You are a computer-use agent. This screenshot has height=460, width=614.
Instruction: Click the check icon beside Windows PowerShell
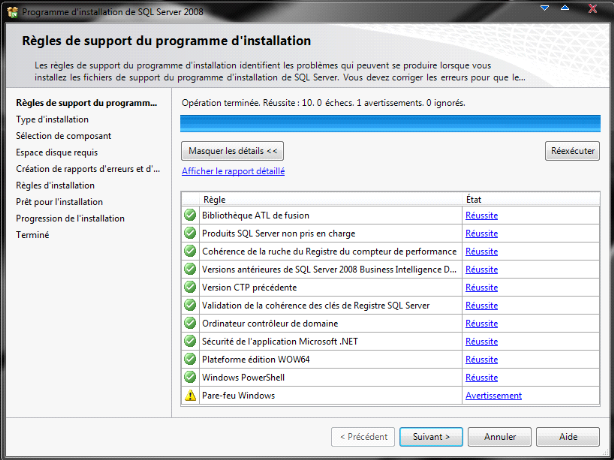tap(190, 377)
